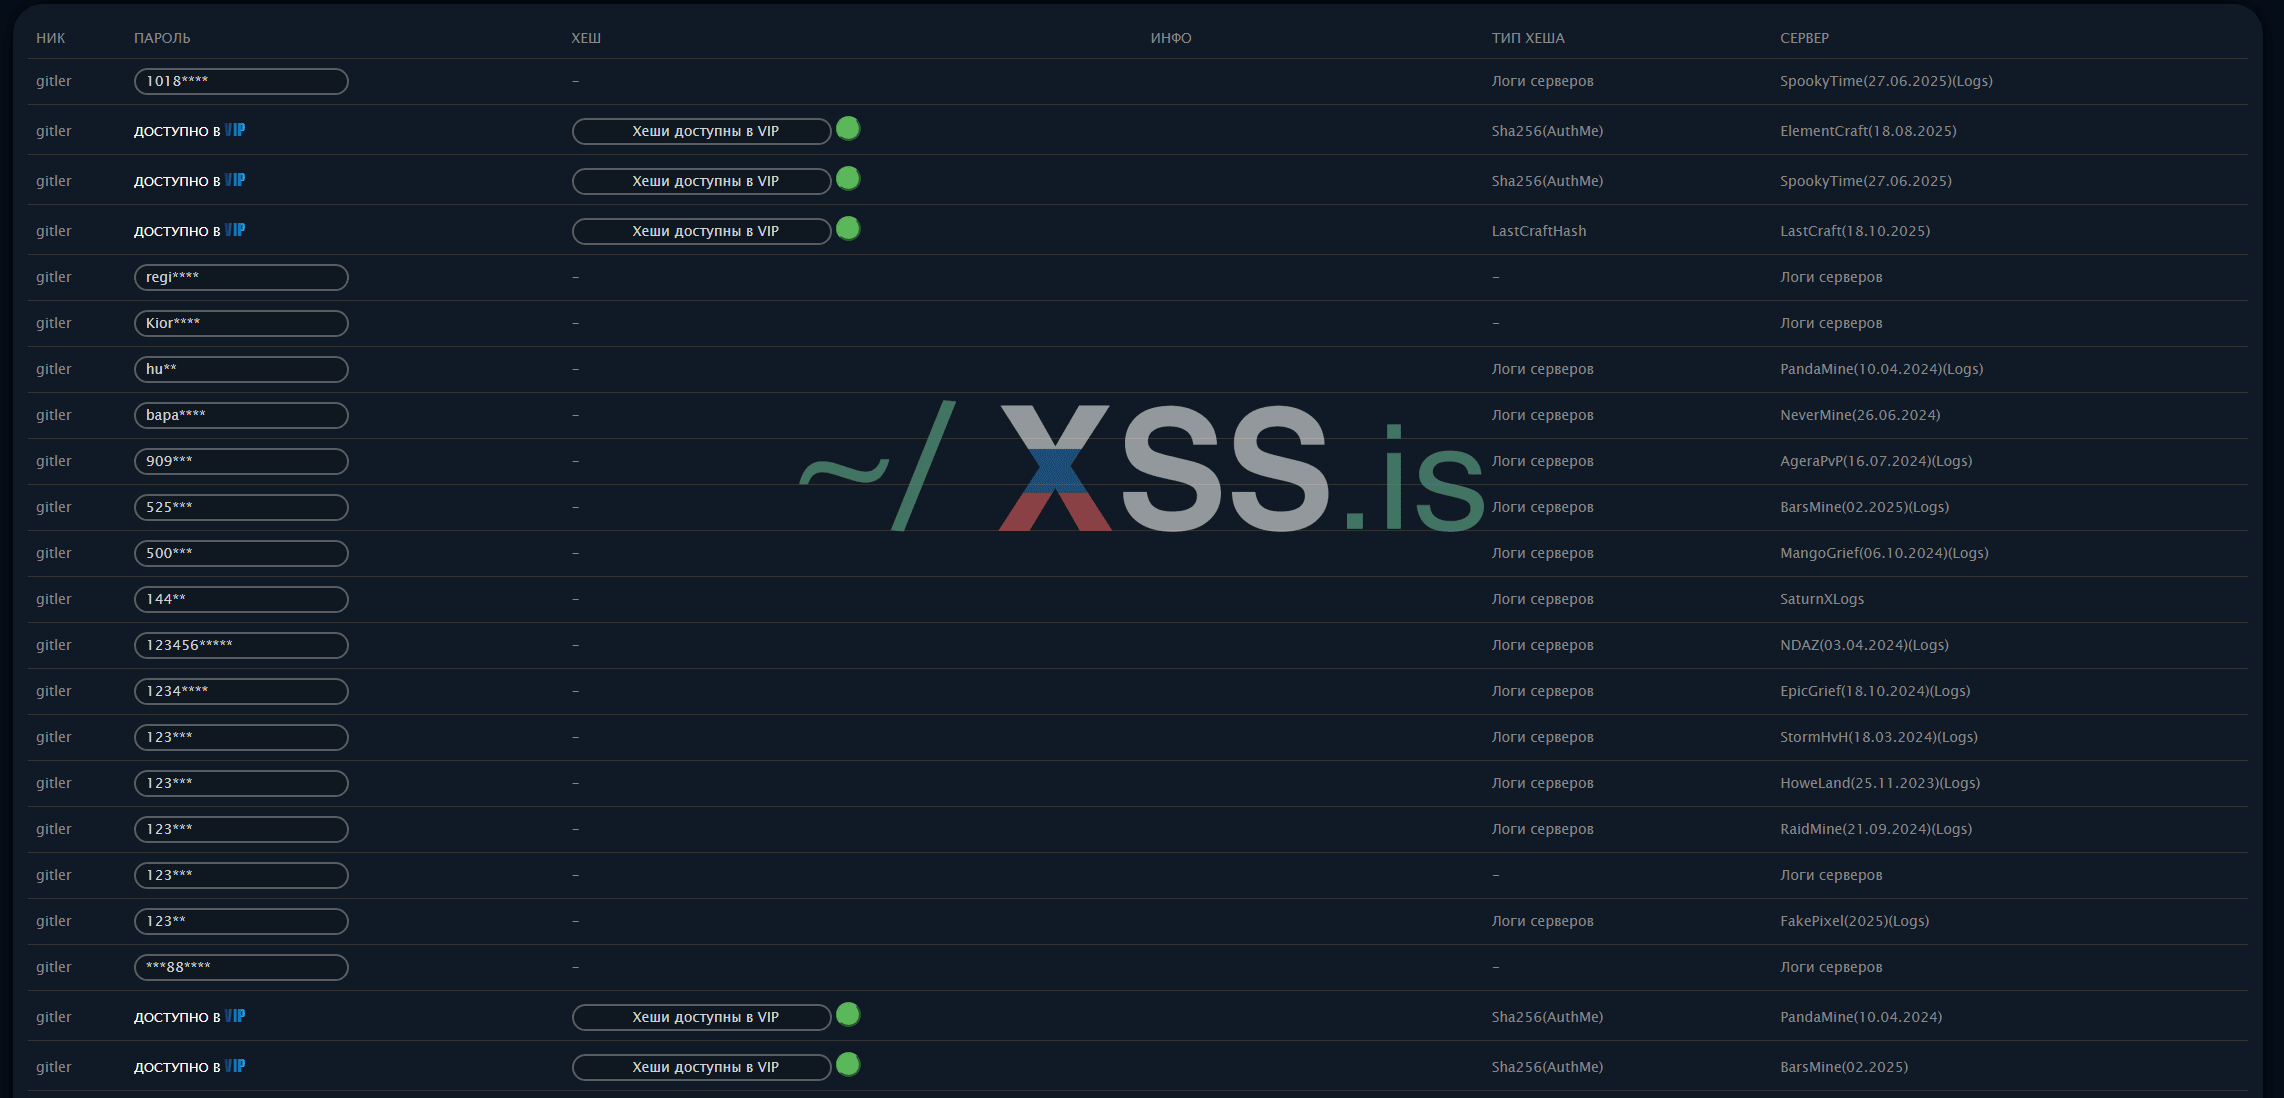Click the password field showing regi****
2284x1098 pixels.
241,277
